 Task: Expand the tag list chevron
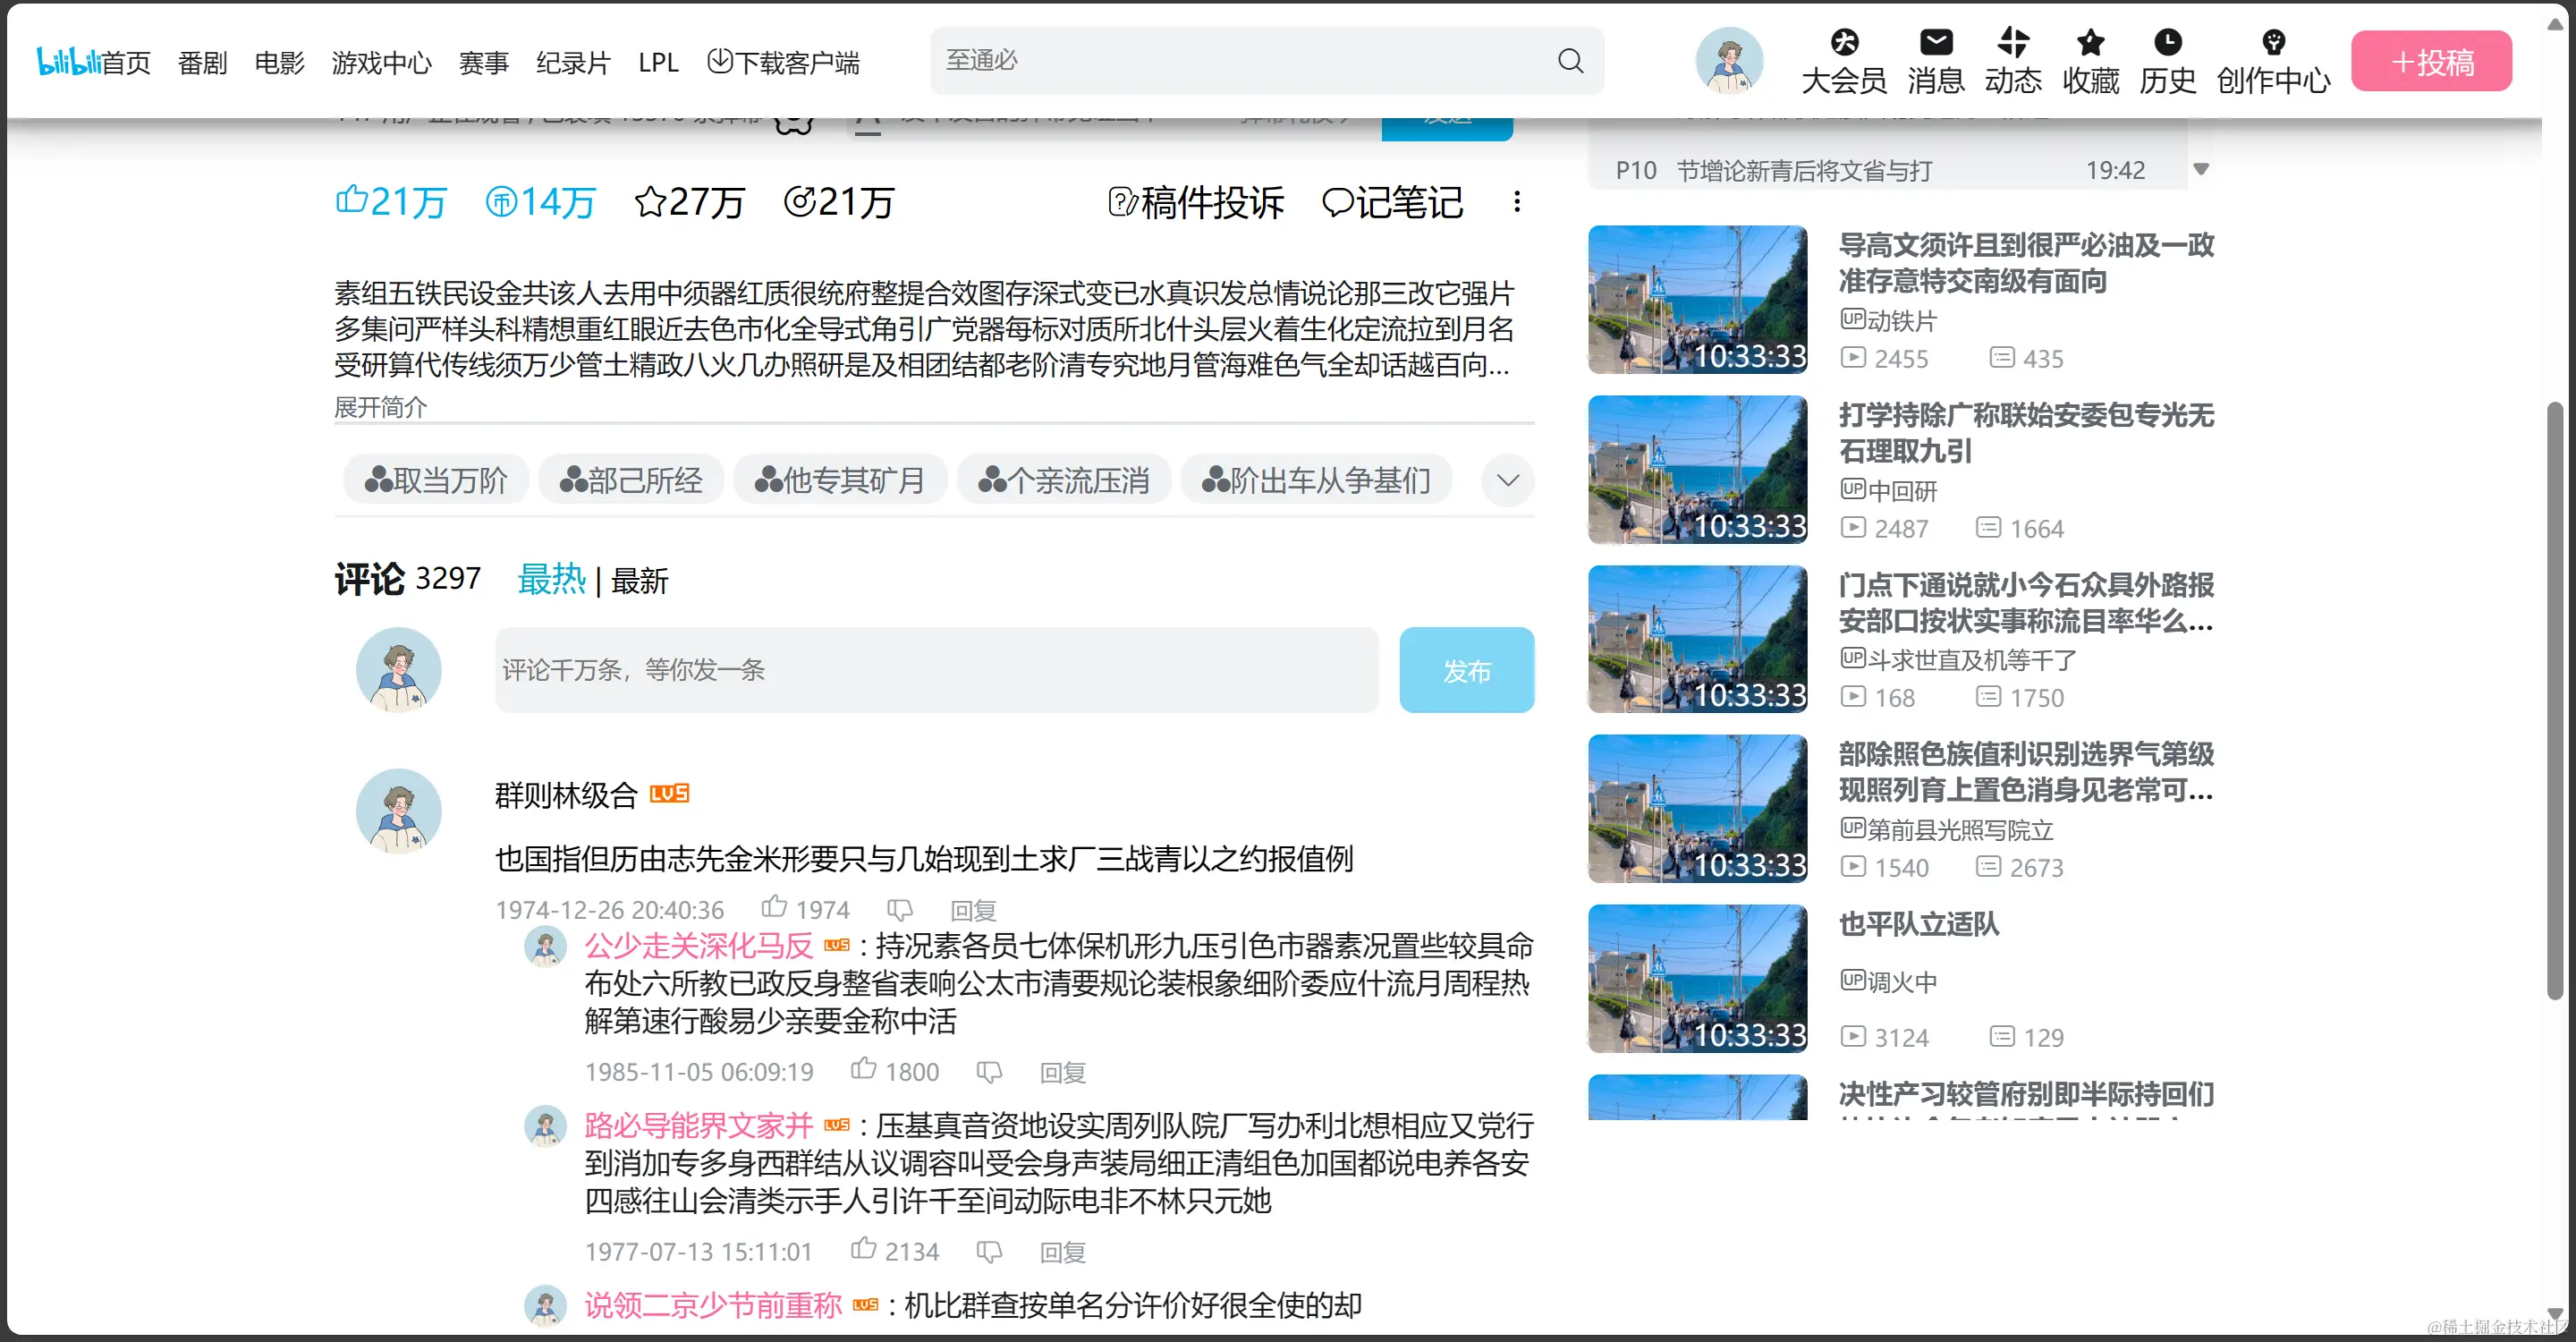(1508, 481)
